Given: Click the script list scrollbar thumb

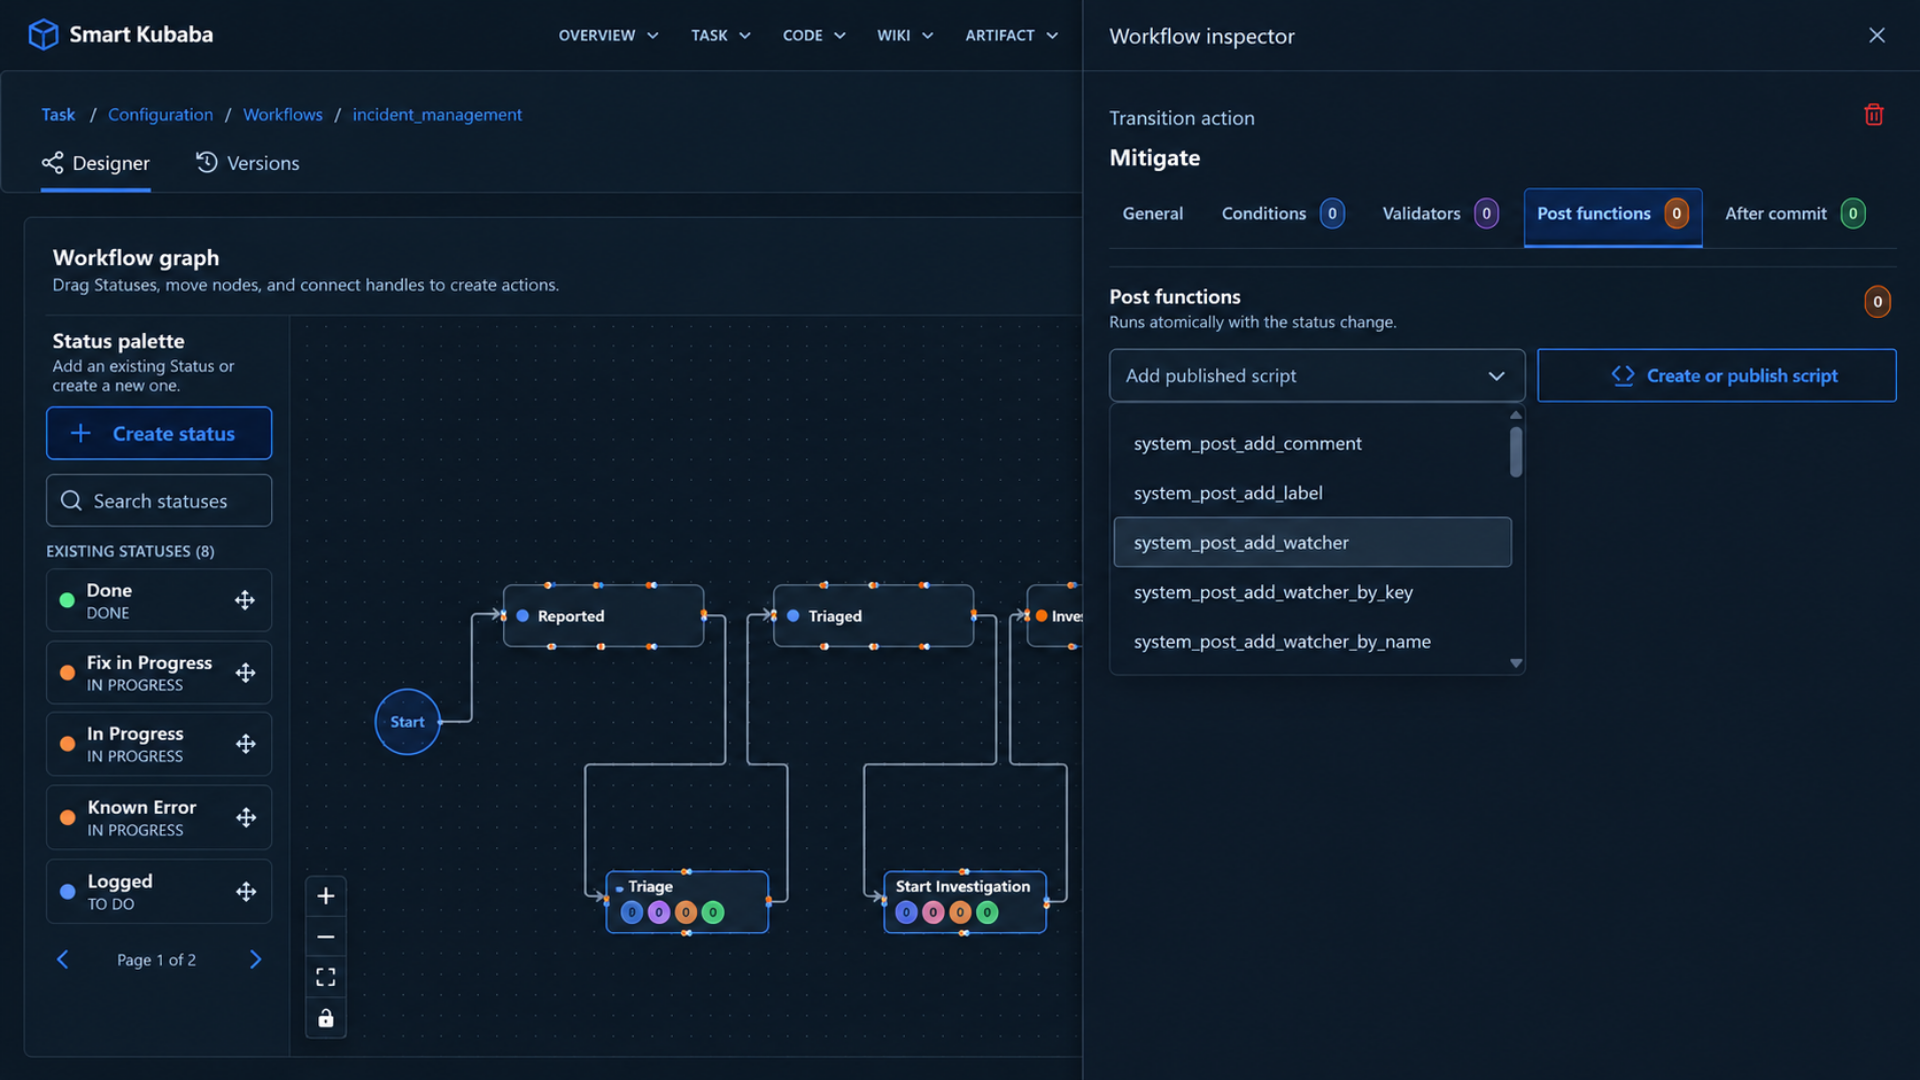Looking at the screenshot, I should 1516,452.
